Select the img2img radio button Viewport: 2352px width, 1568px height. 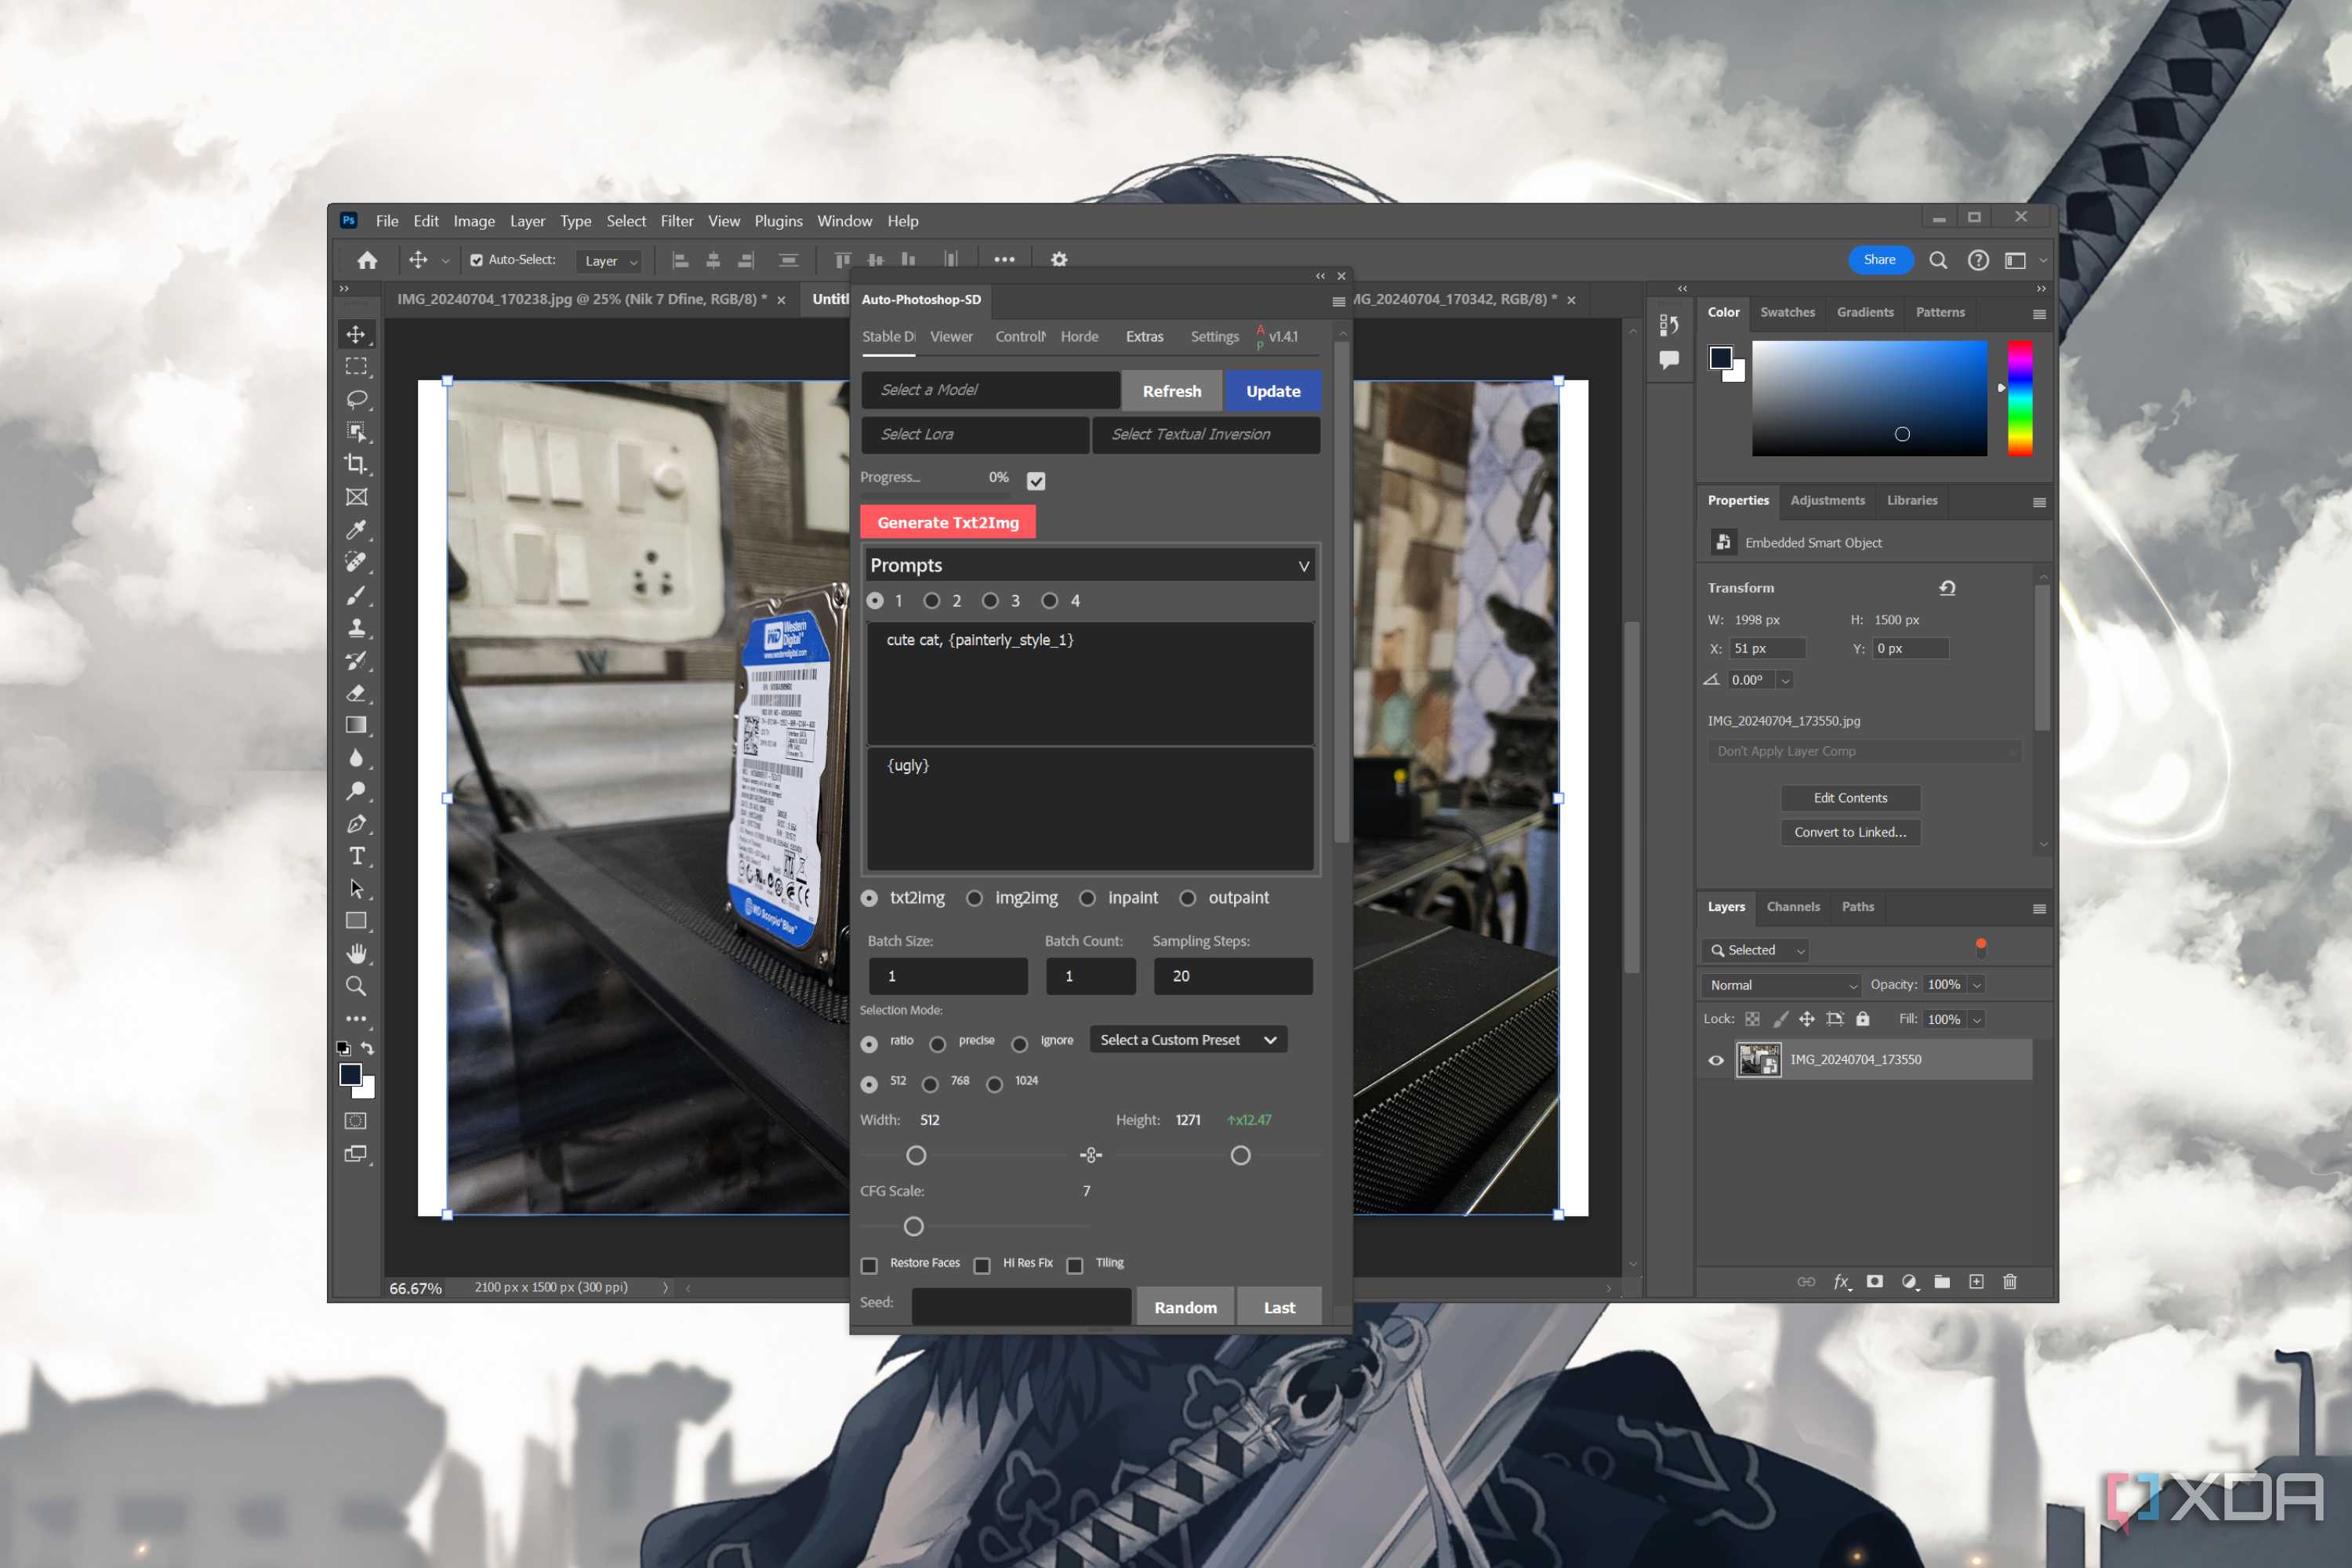click(974, 898)
